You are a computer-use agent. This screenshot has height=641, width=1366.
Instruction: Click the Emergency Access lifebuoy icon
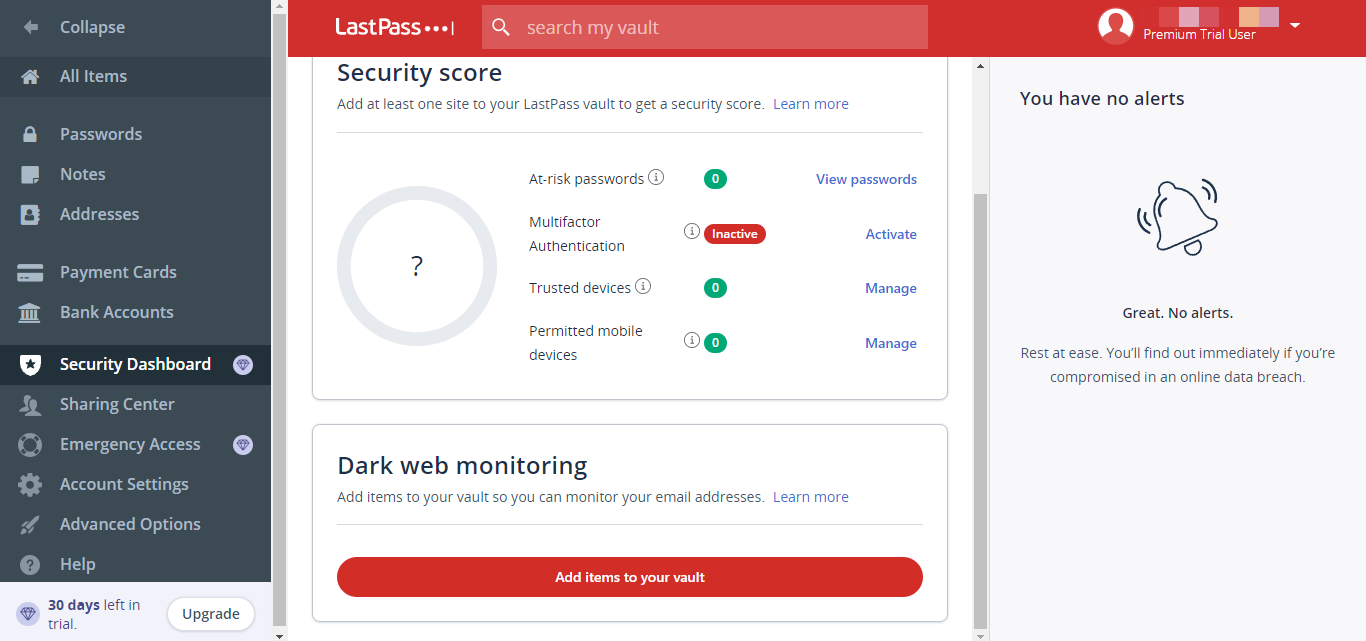pos(30,444)
